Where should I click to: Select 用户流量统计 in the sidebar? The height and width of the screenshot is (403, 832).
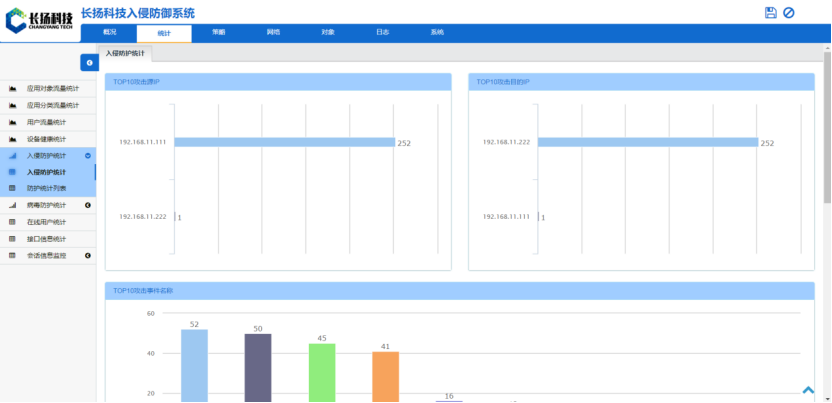coord(46,122)
